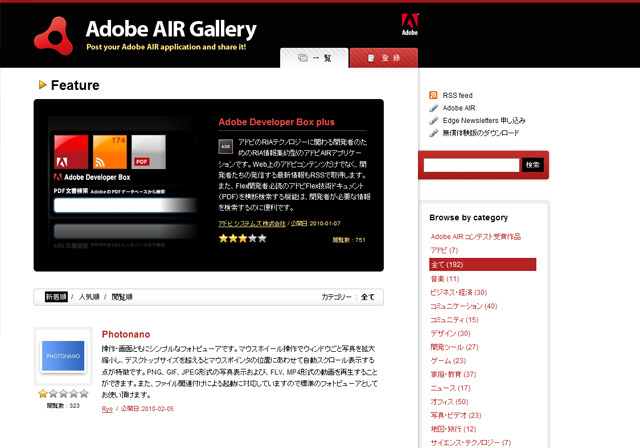Open the RSS feed link
Viewport: 640px width, 448px height.
pyautogui.click(x=458, y=95)
